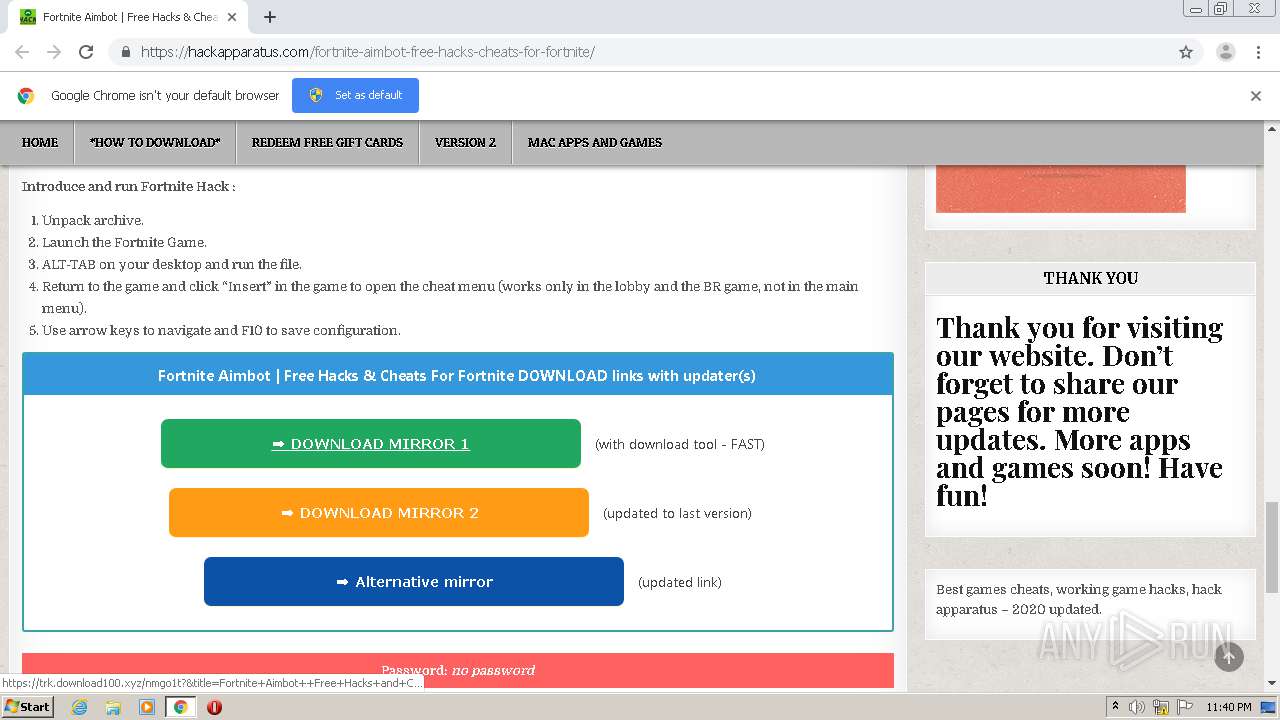Open the HOME menu item

[40, 142]
